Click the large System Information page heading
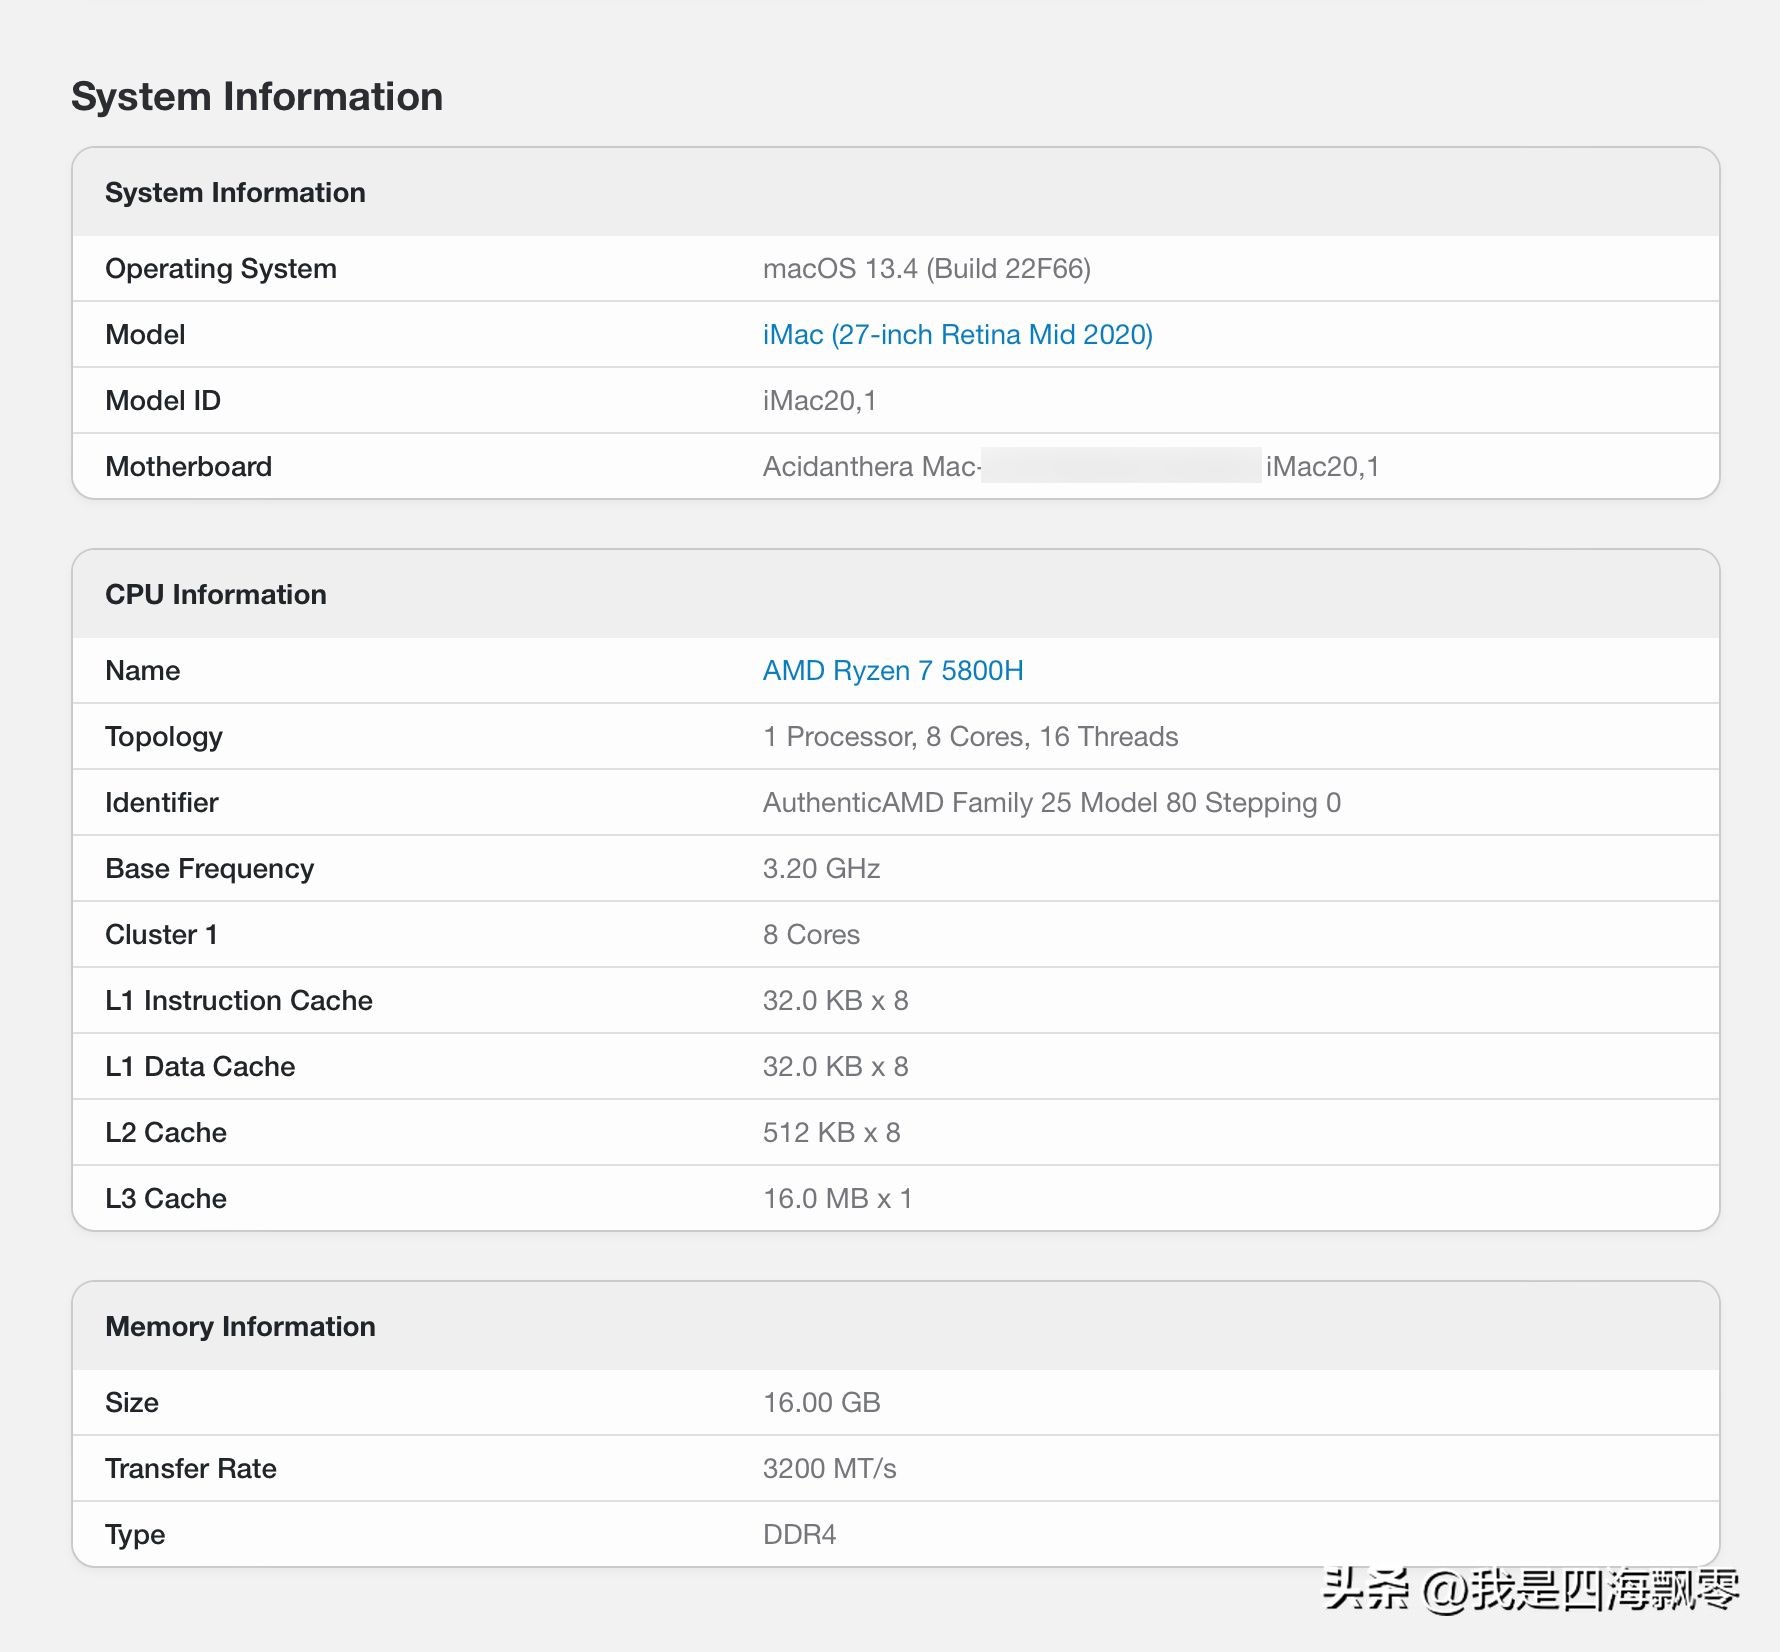1780x1652 pixels. [257, 97]
